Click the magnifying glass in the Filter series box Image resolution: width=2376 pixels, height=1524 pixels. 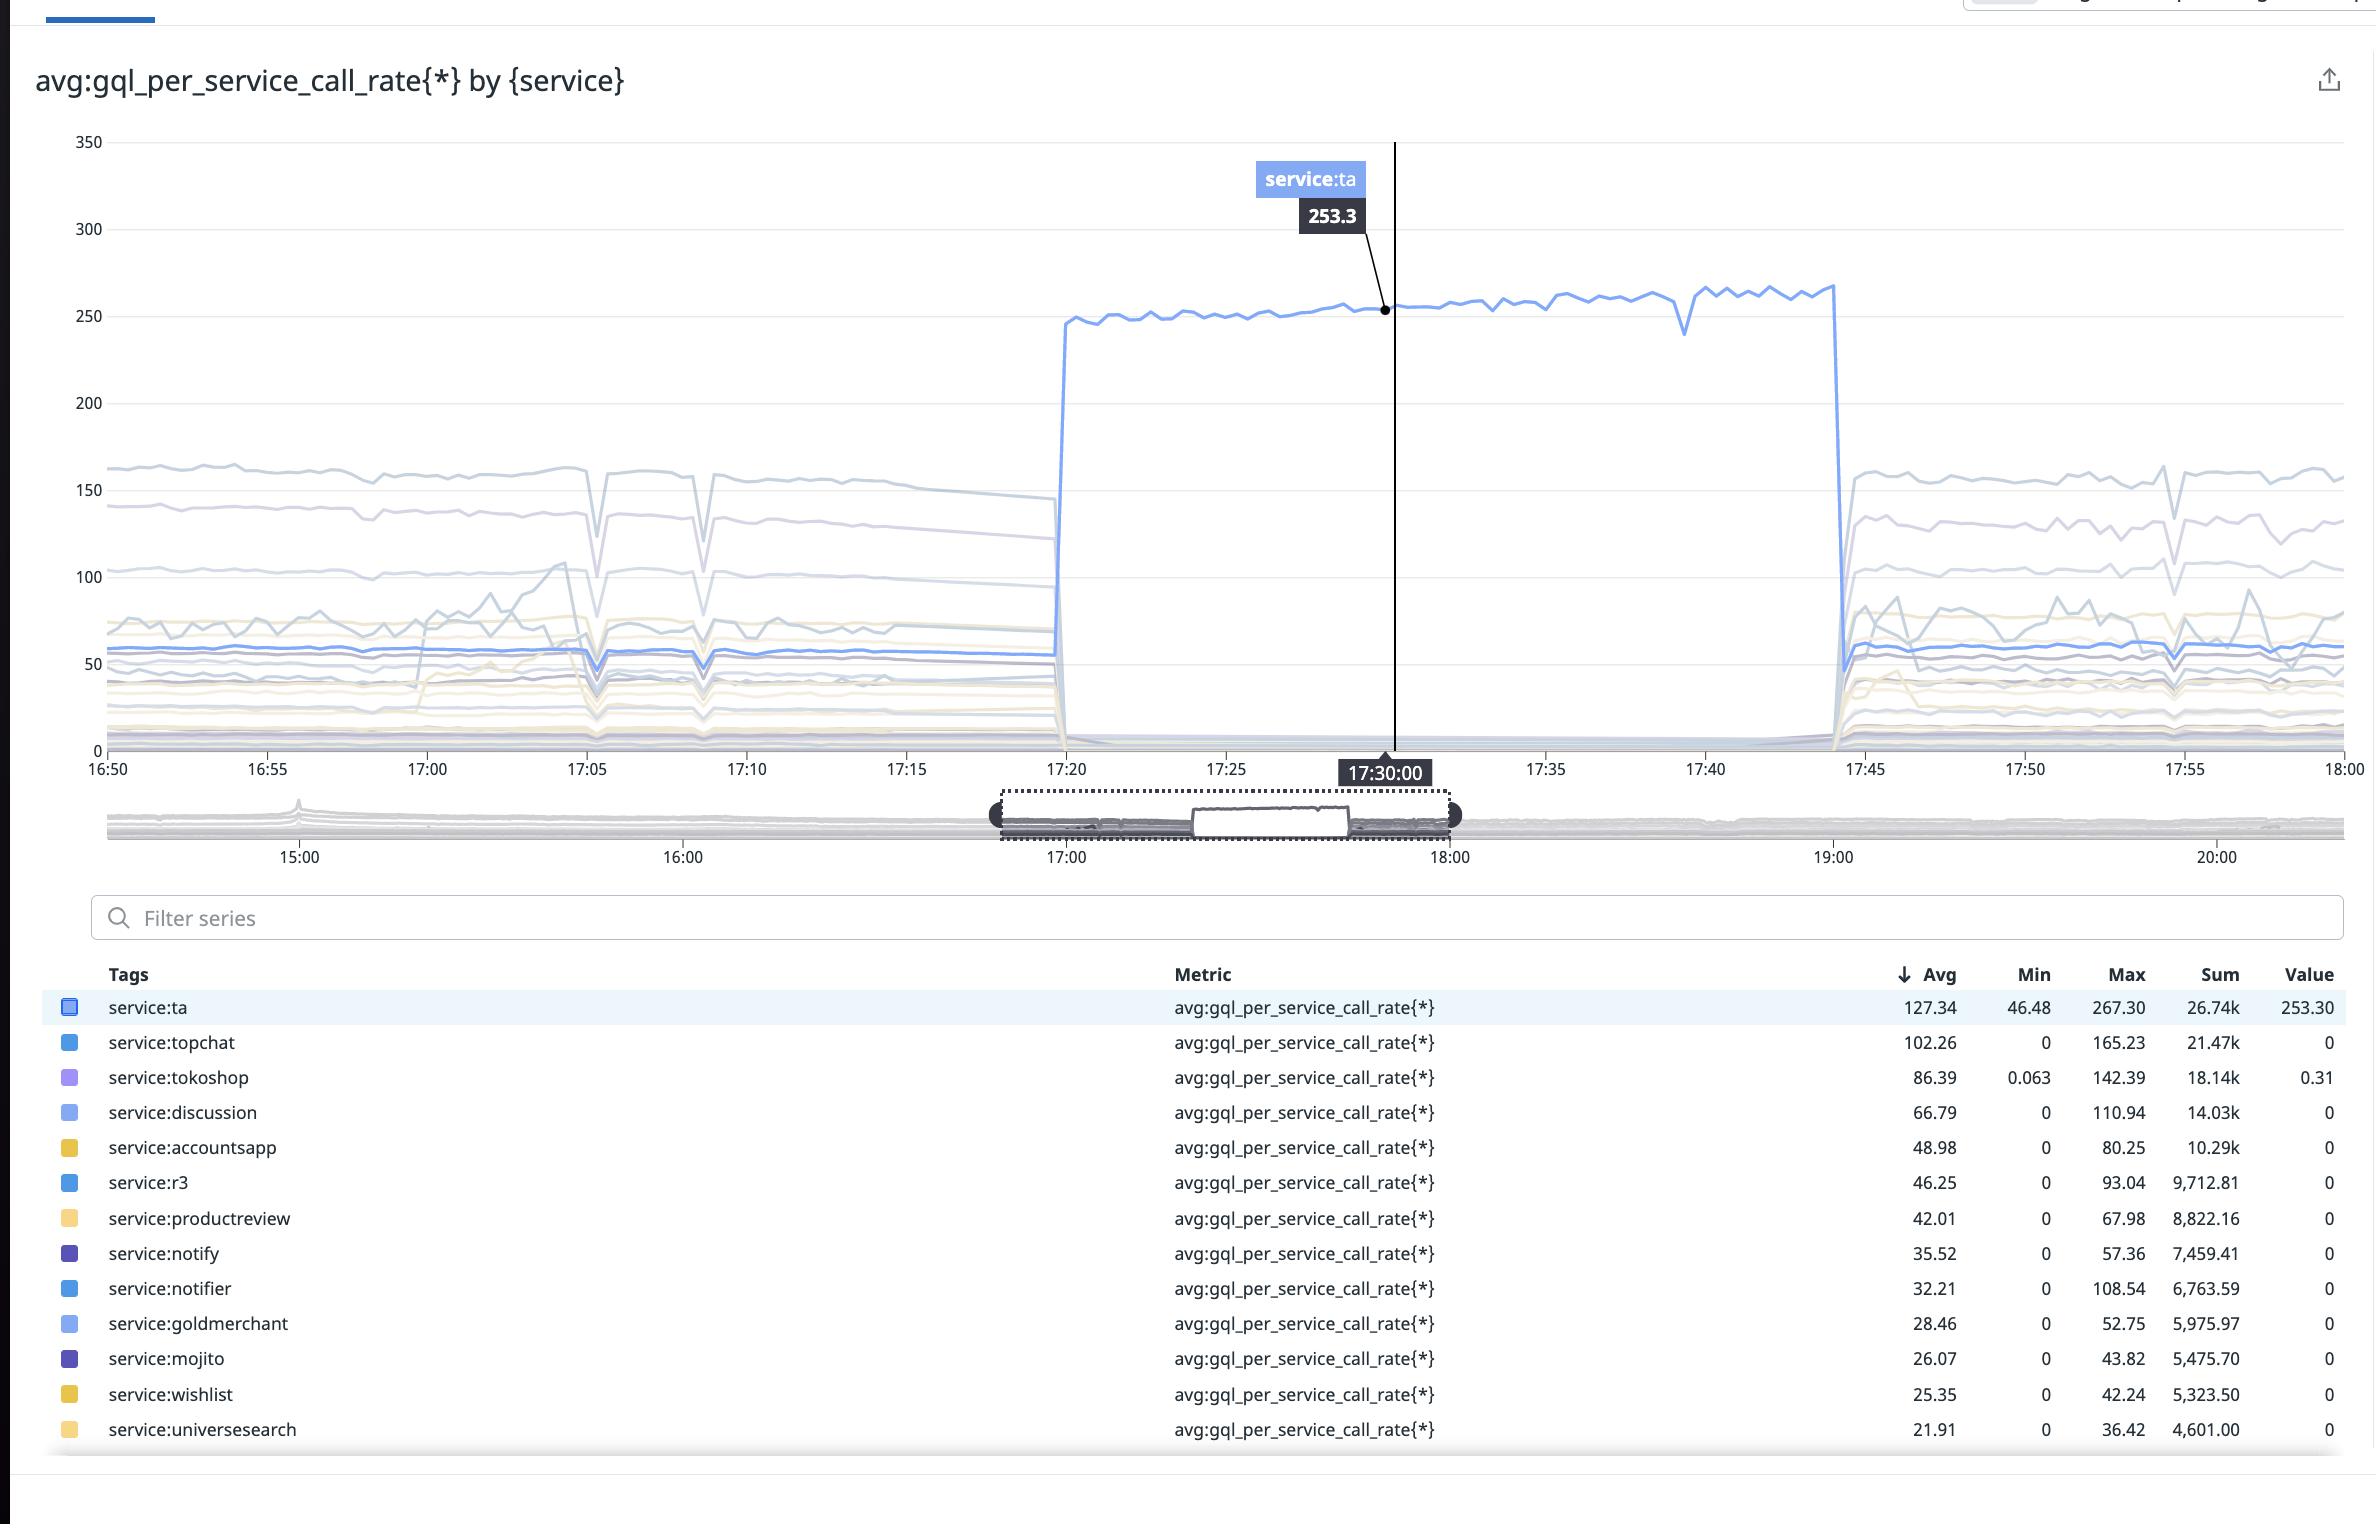coord(121,917)
